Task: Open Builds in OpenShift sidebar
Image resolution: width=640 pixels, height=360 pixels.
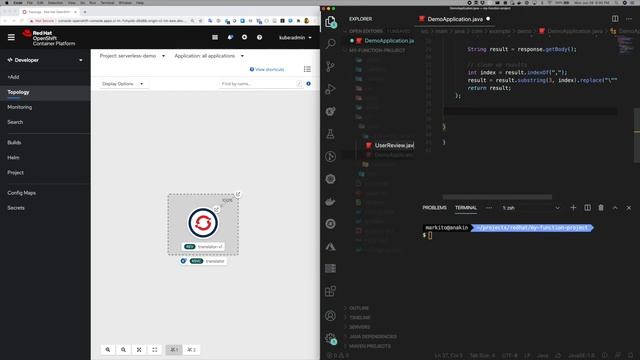Action: [14, 142]
